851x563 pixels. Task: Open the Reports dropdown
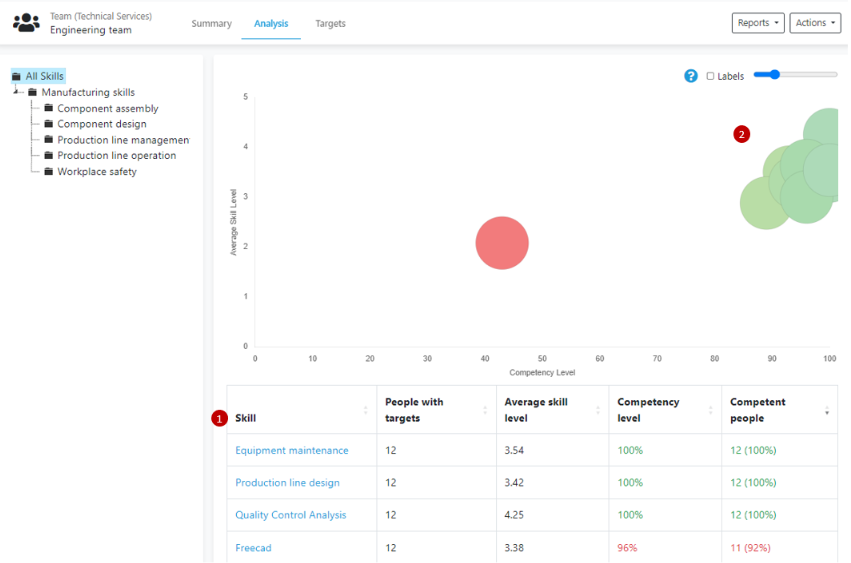point(758,23)
